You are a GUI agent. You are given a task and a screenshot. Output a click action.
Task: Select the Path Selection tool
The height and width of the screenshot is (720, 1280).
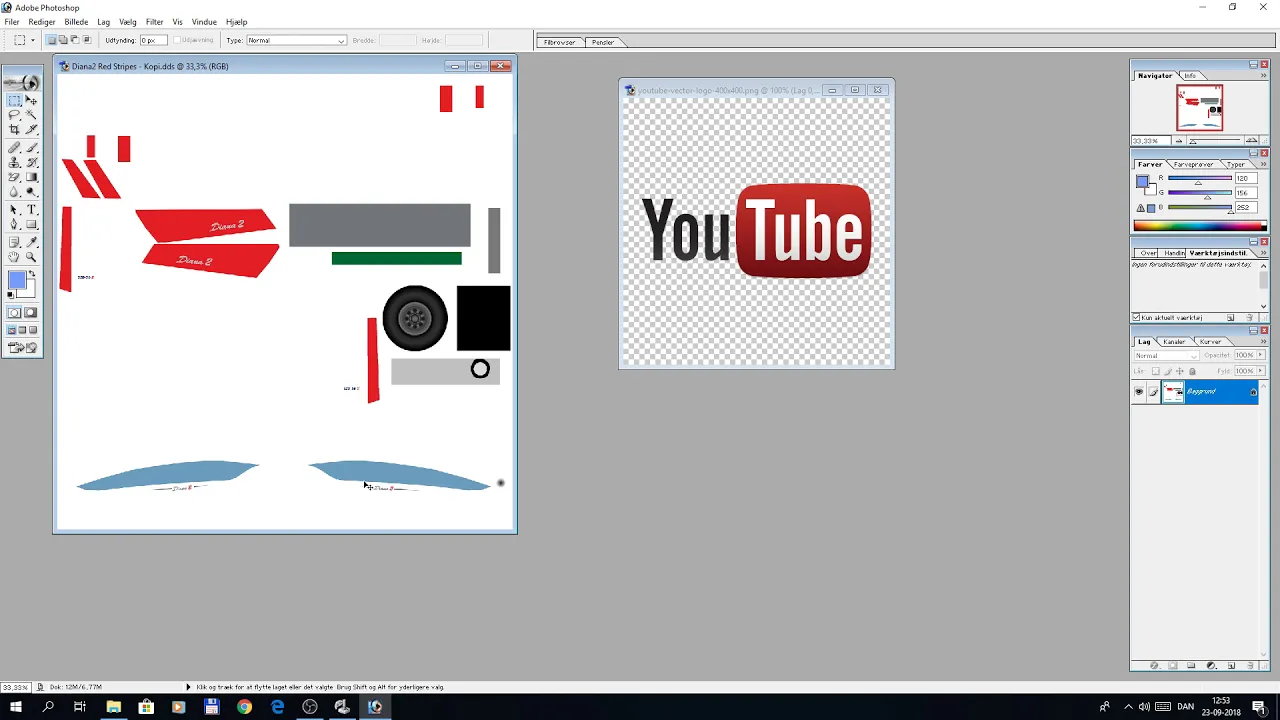pos(14,210)
